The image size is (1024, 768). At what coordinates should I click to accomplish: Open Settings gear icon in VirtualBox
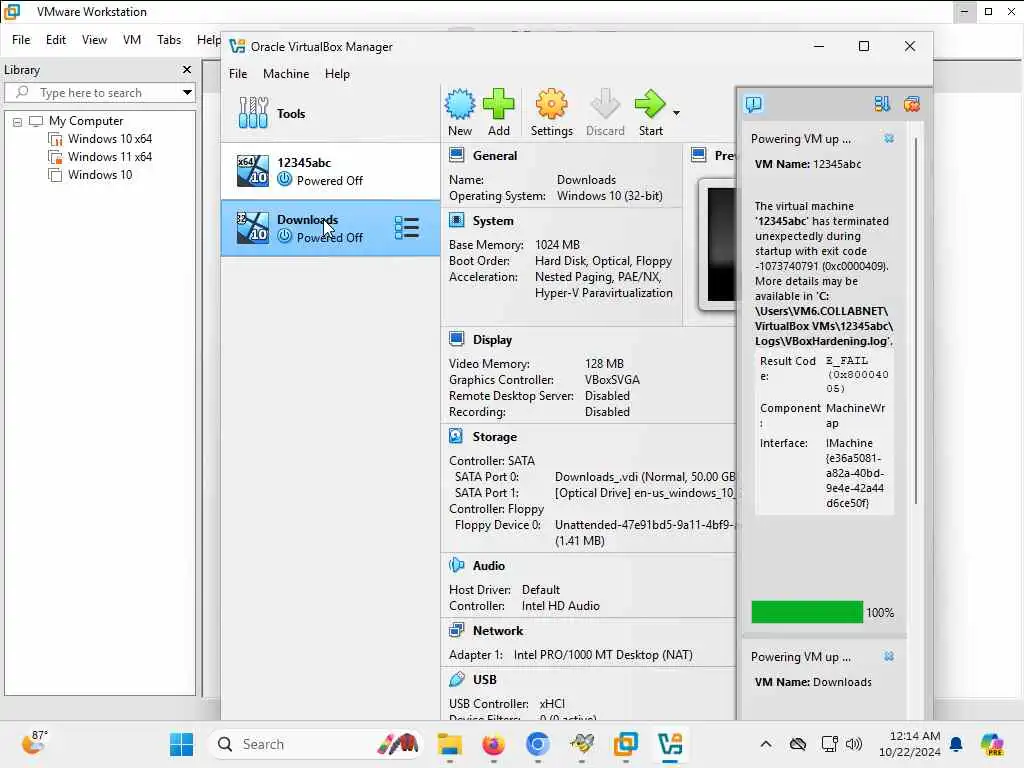tap(551, 112)
